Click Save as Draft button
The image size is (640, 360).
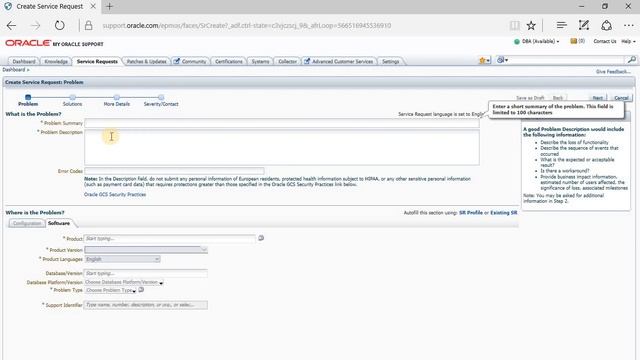530,98
